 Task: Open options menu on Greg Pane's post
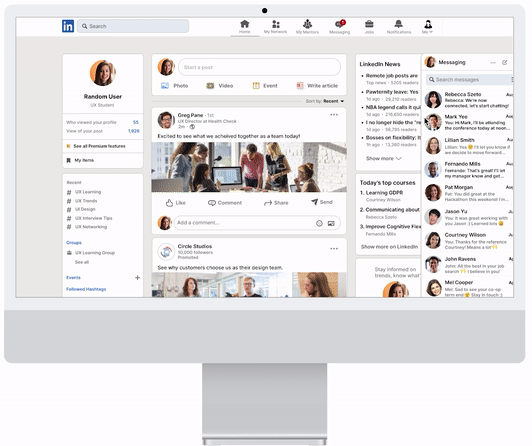(334, 115)
